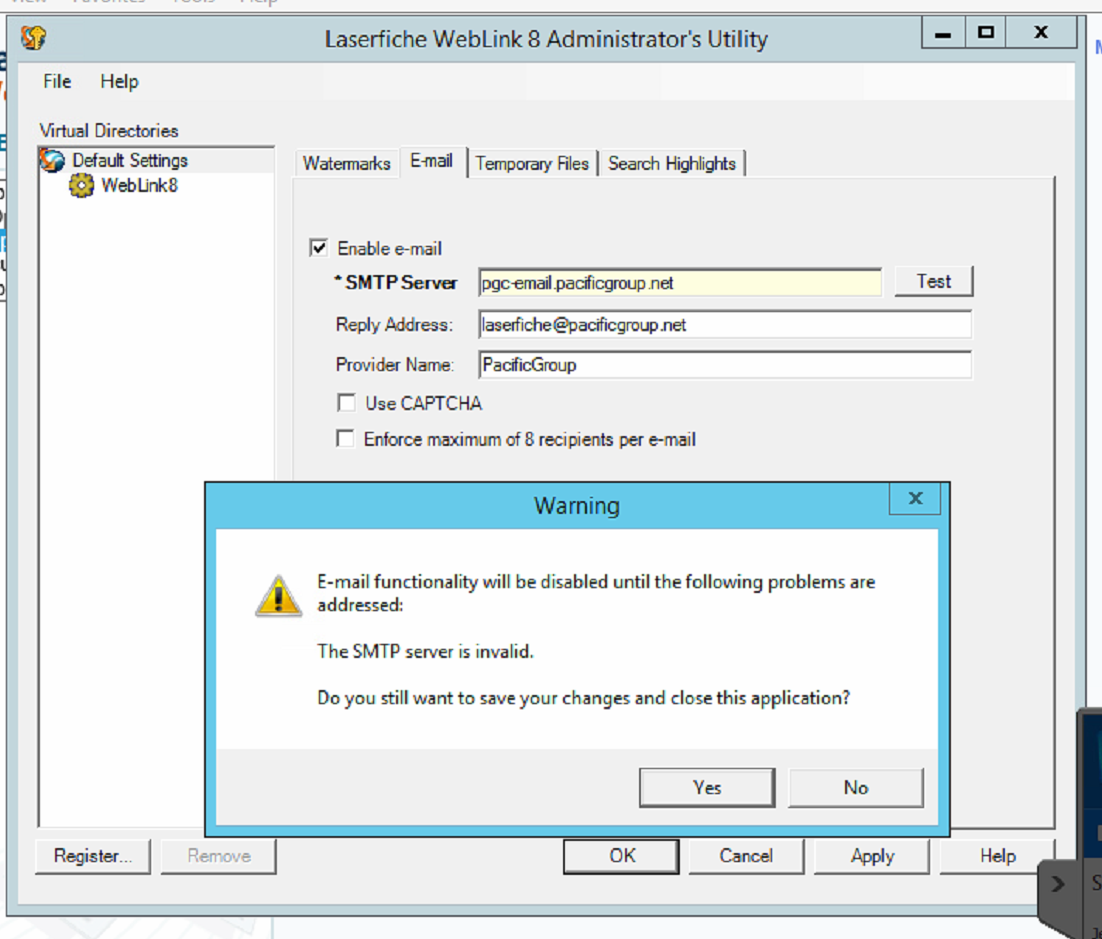Click into the SMTP Server field

(x=680, y=283)
